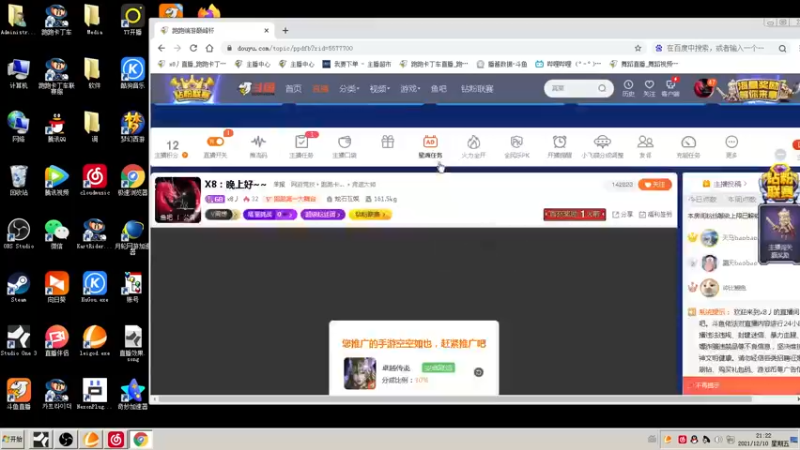Image resolution: width=800 pixels, height=450 pixels.
Task: Open the Steam desktop shortcut
Action: click(18, 287)
